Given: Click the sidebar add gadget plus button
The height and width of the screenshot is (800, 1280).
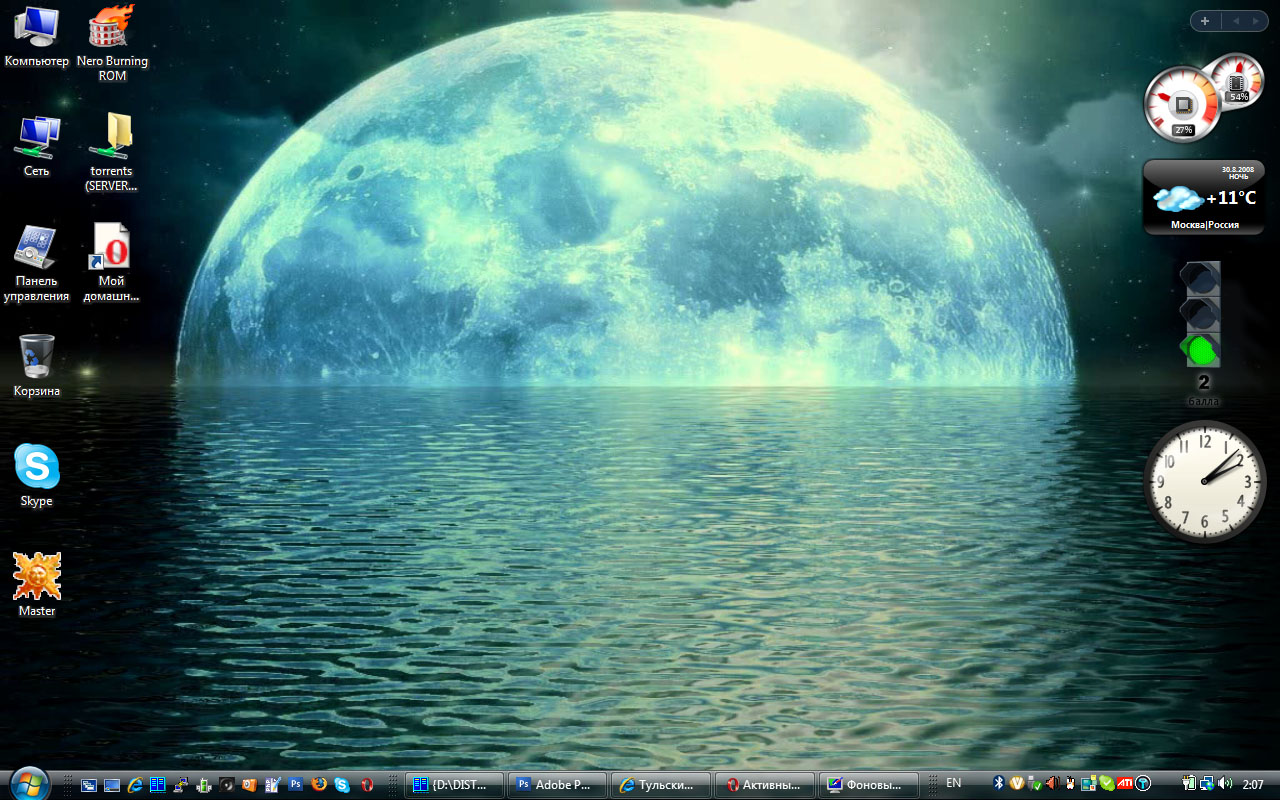Looking at the screenshot, I should (1205, 21).
